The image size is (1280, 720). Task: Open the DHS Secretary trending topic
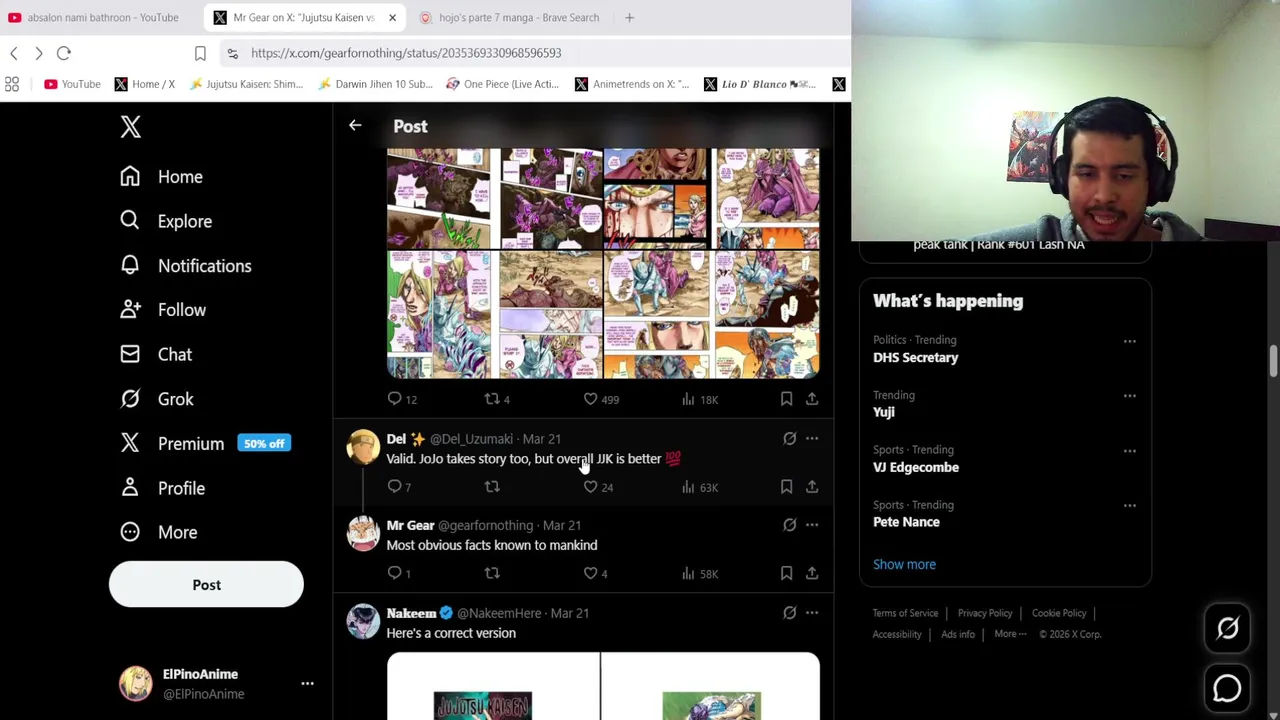(915, 358)
